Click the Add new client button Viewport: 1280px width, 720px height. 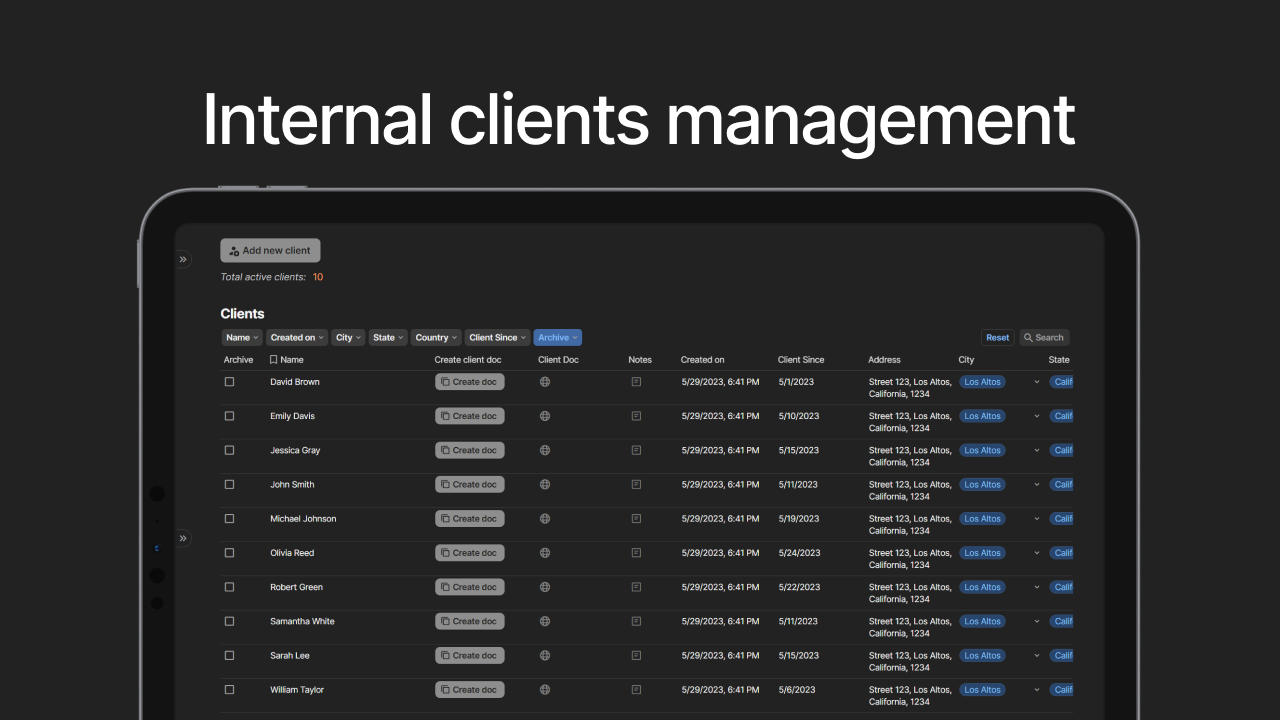point(270,251)
